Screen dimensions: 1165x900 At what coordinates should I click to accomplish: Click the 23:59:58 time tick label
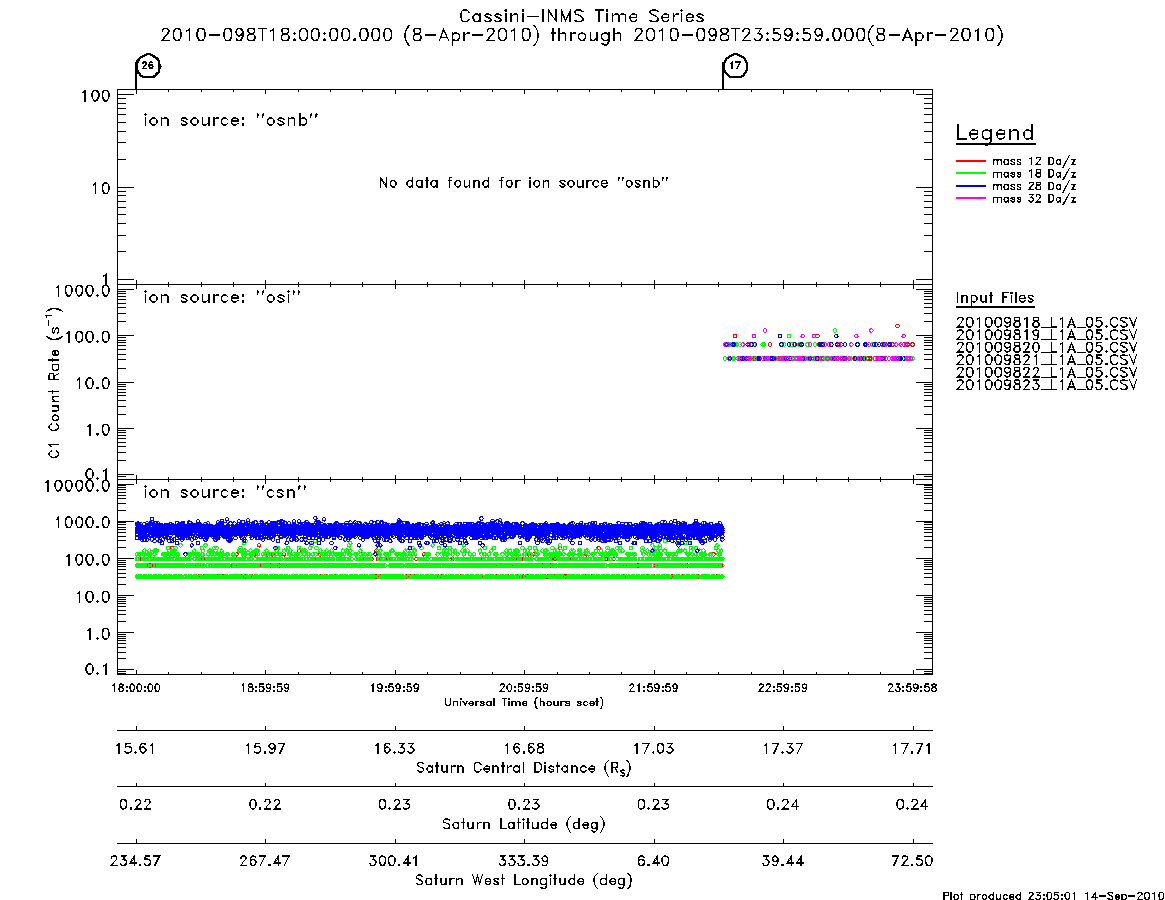point(912,688)
